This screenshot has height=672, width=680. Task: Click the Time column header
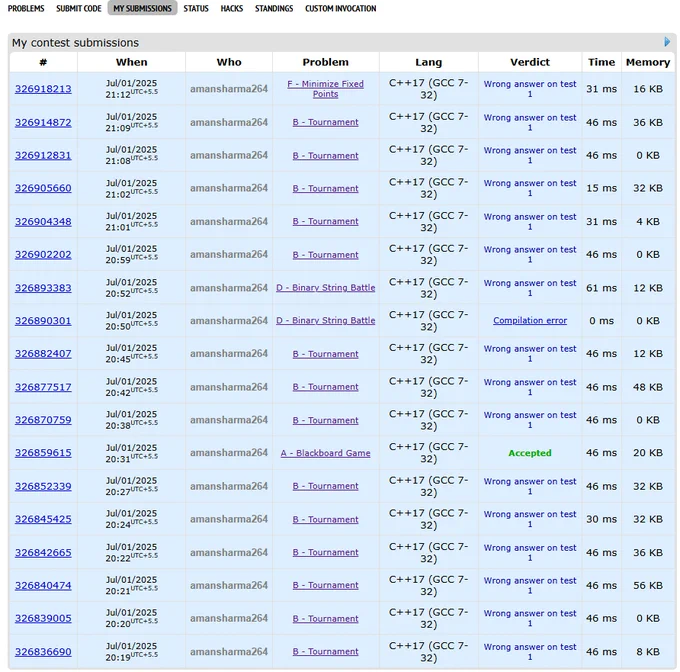[602, 62]
